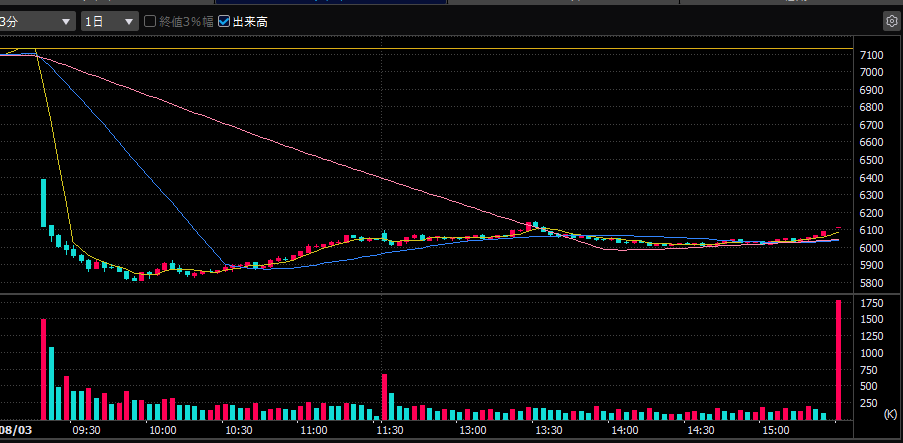Select the tall closing volume bar
The height and width of the screenshot is (443, 903).
point(838,360)
